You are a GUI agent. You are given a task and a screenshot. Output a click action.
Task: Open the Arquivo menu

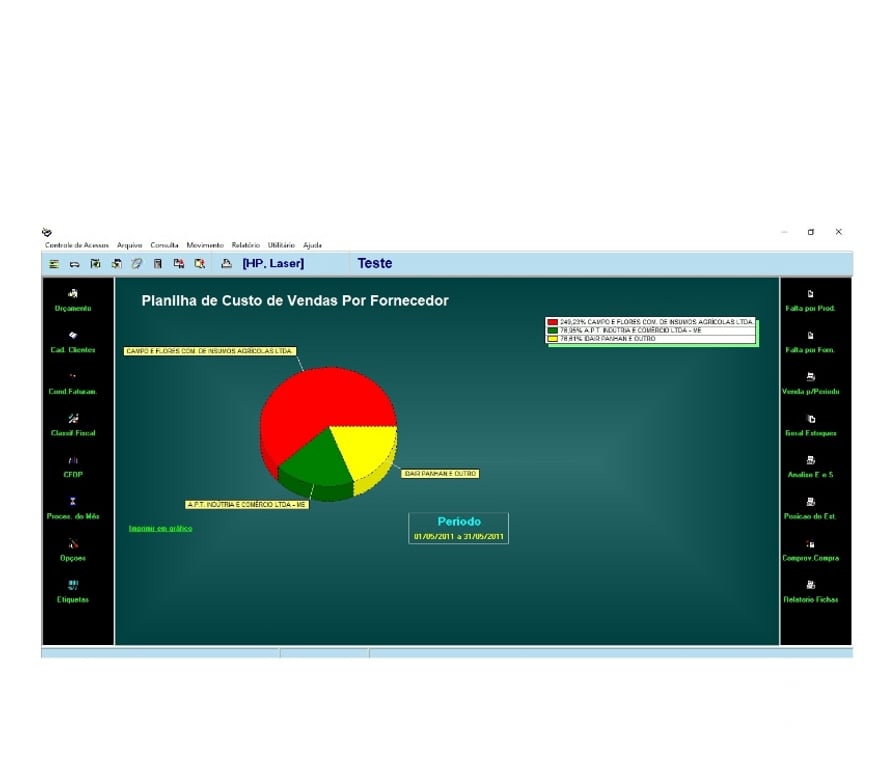click(129, 245)
